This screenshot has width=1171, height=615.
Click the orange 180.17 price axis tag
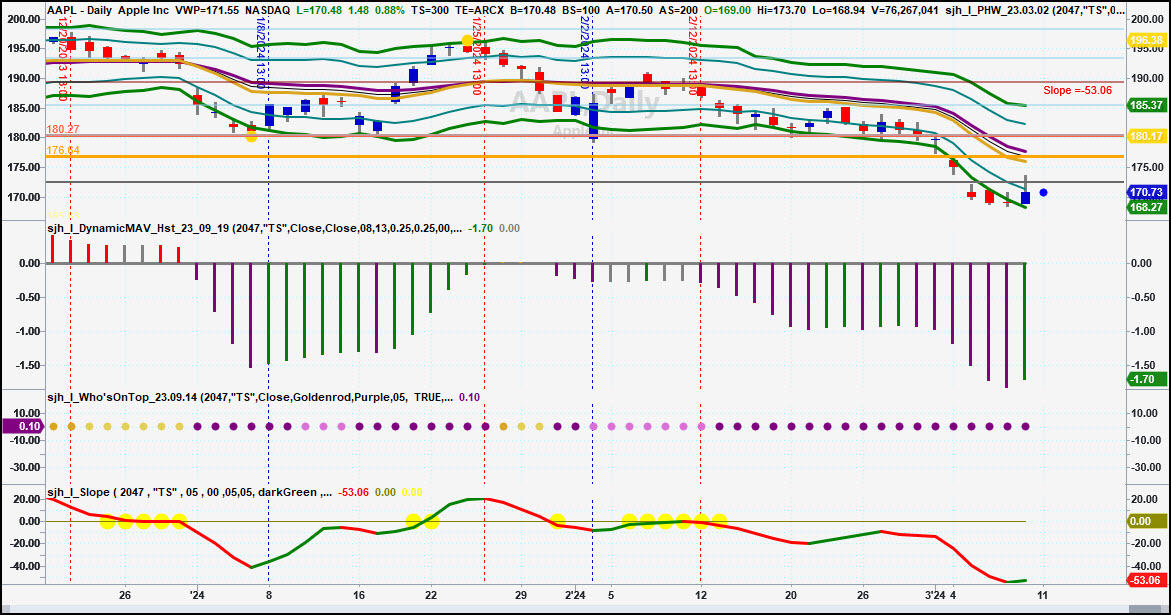click(1146, 136)
